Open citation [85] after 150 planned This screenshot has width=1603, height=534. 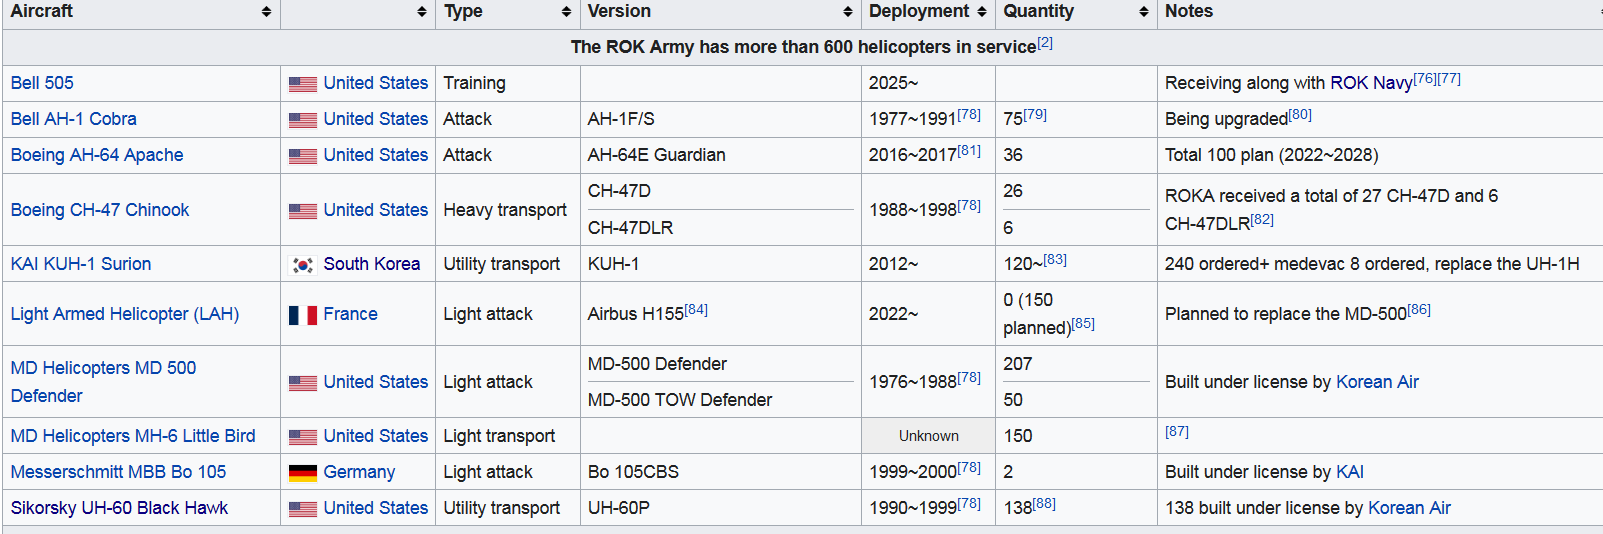click(x=1083, y=324)
